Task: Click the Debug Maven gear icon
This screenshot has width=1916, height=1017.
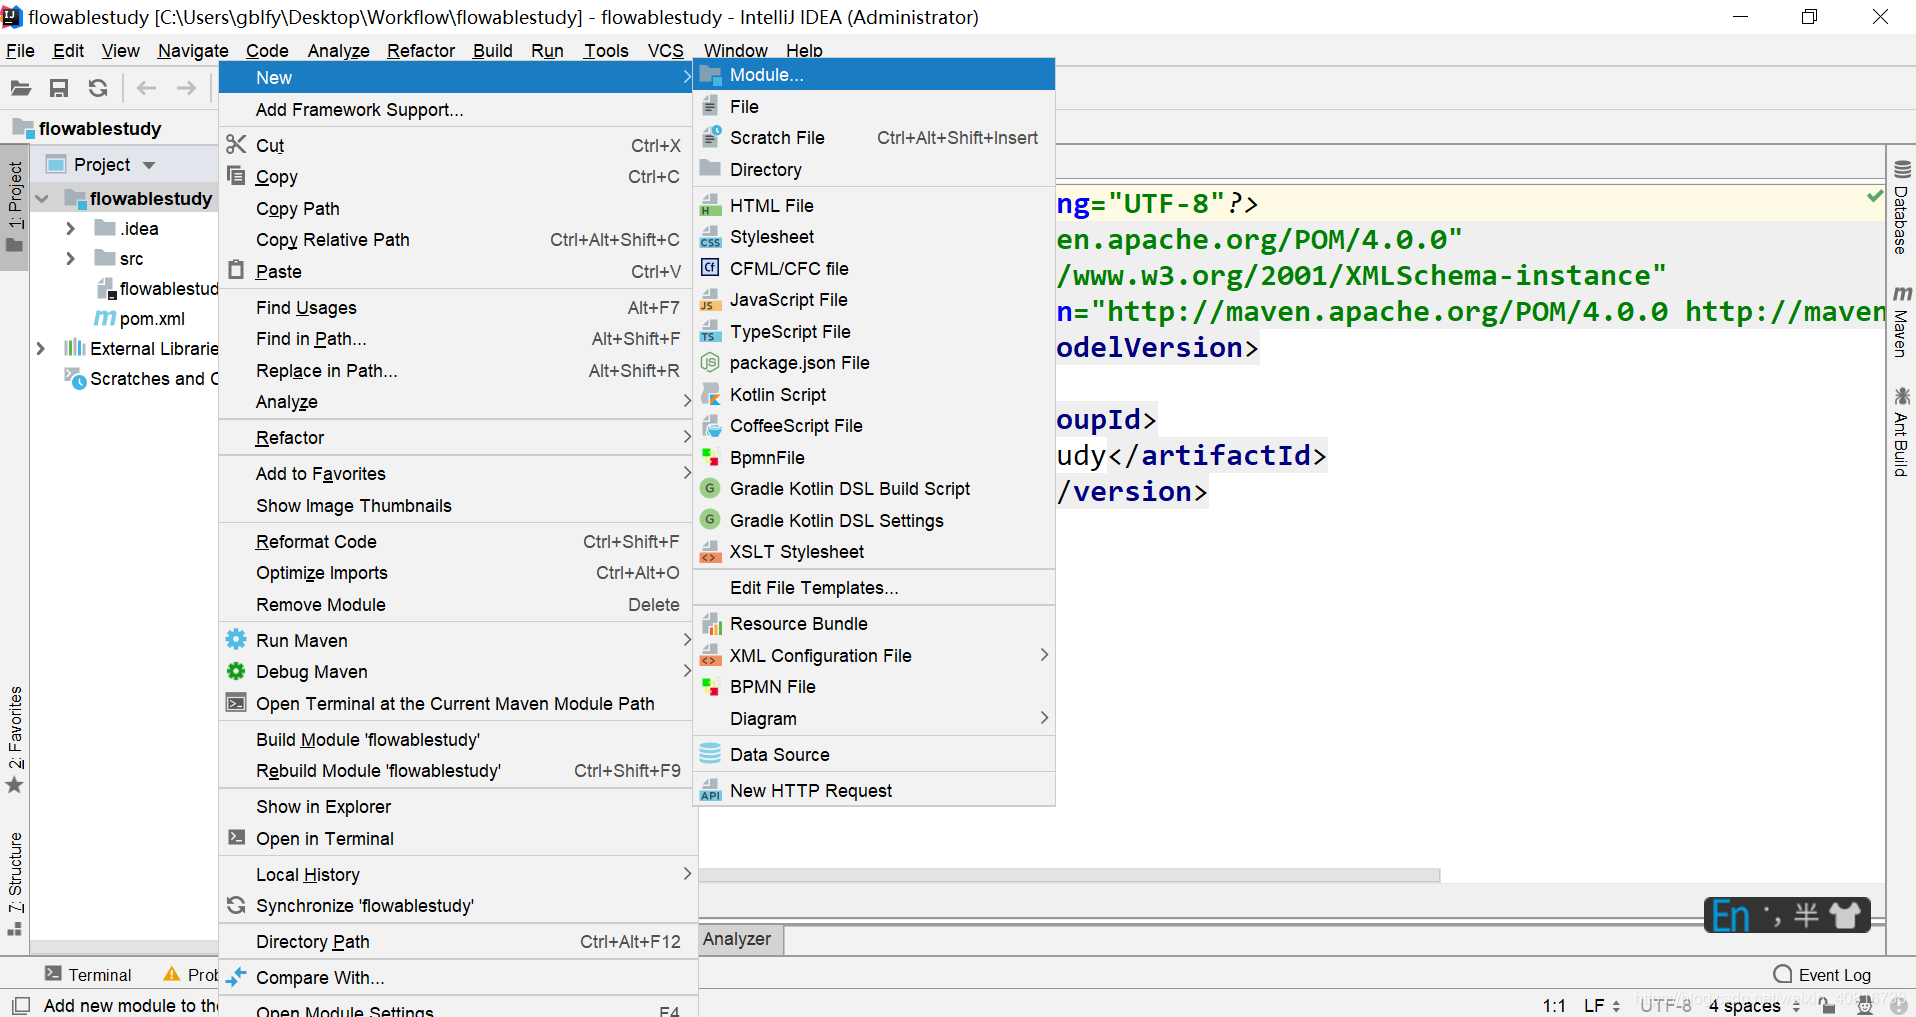Action: (236, 672)
